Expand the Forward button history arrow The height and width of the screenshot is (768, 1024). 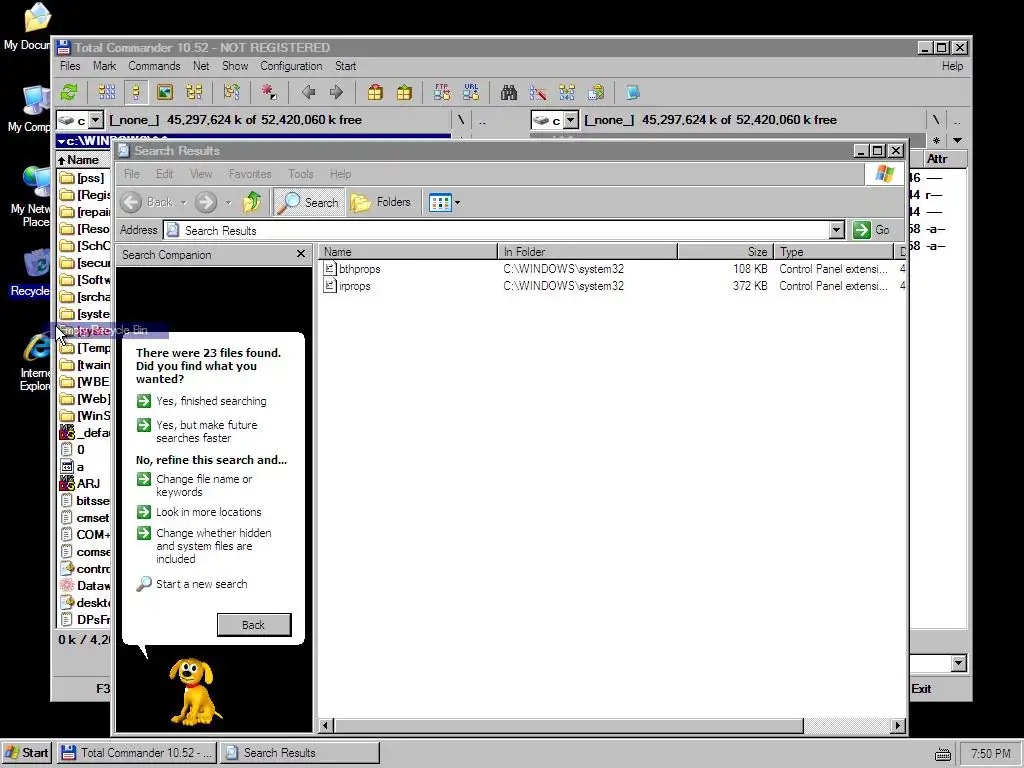[228, 203]
